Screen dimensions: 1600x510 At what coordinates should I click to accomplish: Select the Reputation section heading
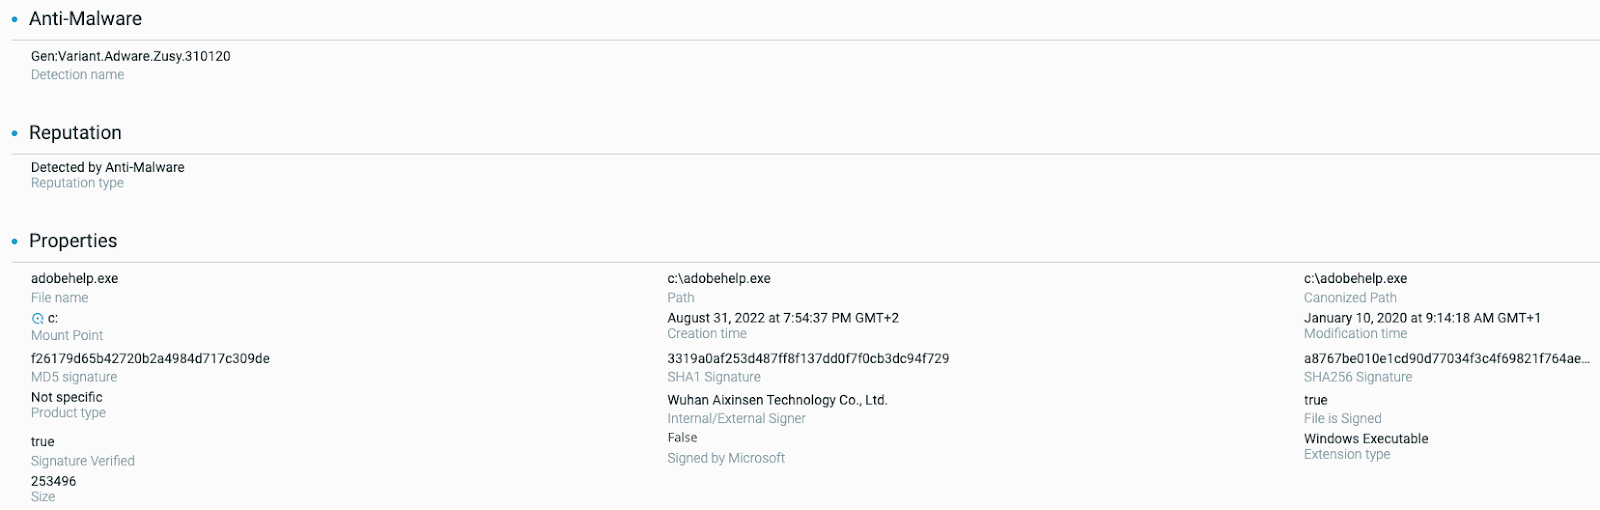pyautogui.click(x=75, y=133)
